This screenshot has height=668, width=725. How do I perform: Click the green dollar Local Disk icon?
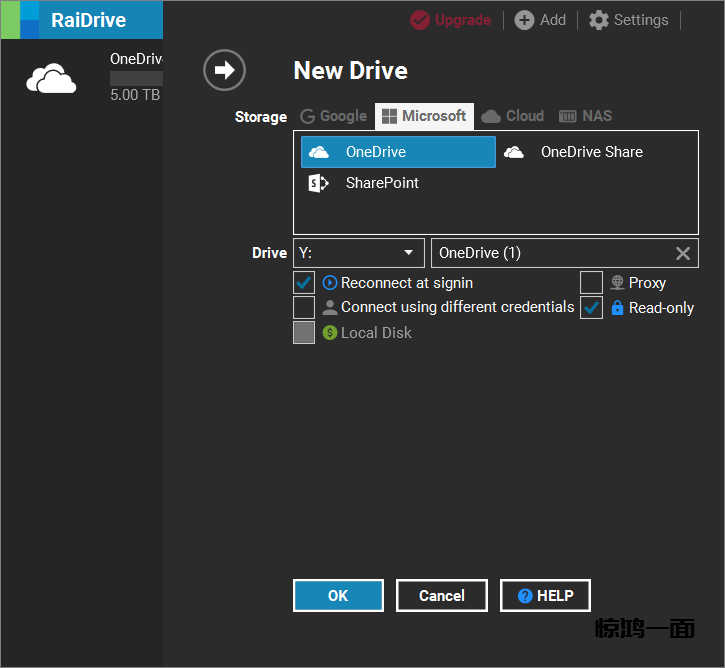330,332
